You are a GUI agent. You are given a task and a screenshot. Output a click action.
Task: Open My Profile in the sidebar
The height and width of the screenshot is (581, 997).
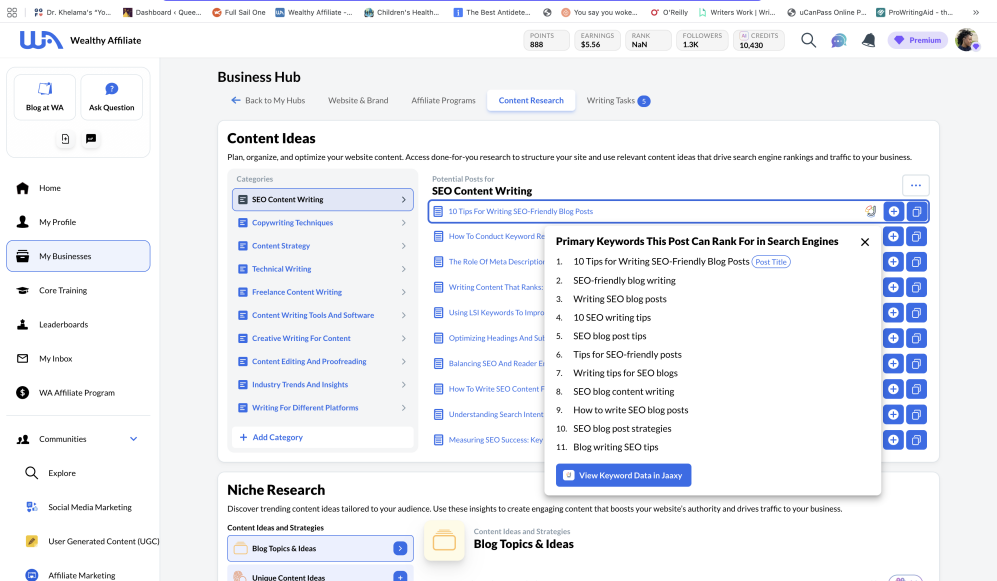pyautogui.click(x=78, y=222)
